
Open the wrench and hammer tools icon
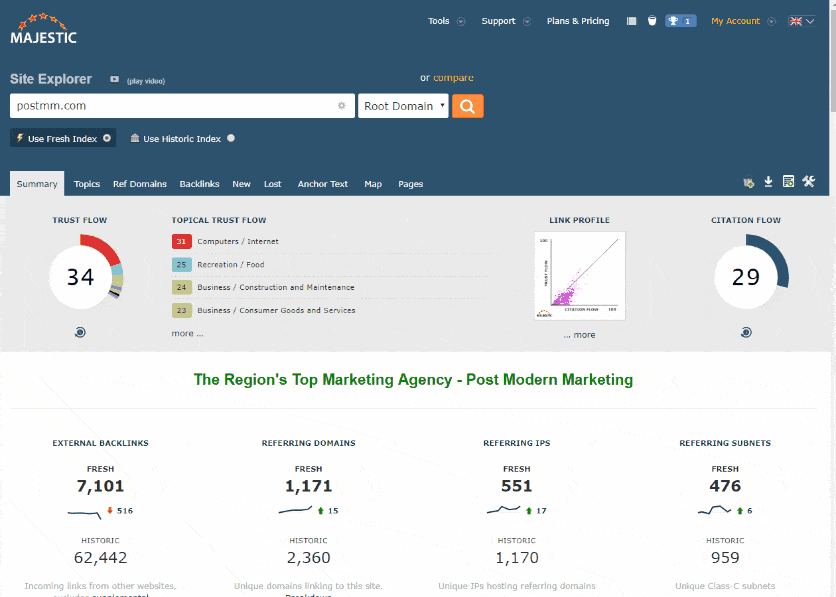click(809, 182)
